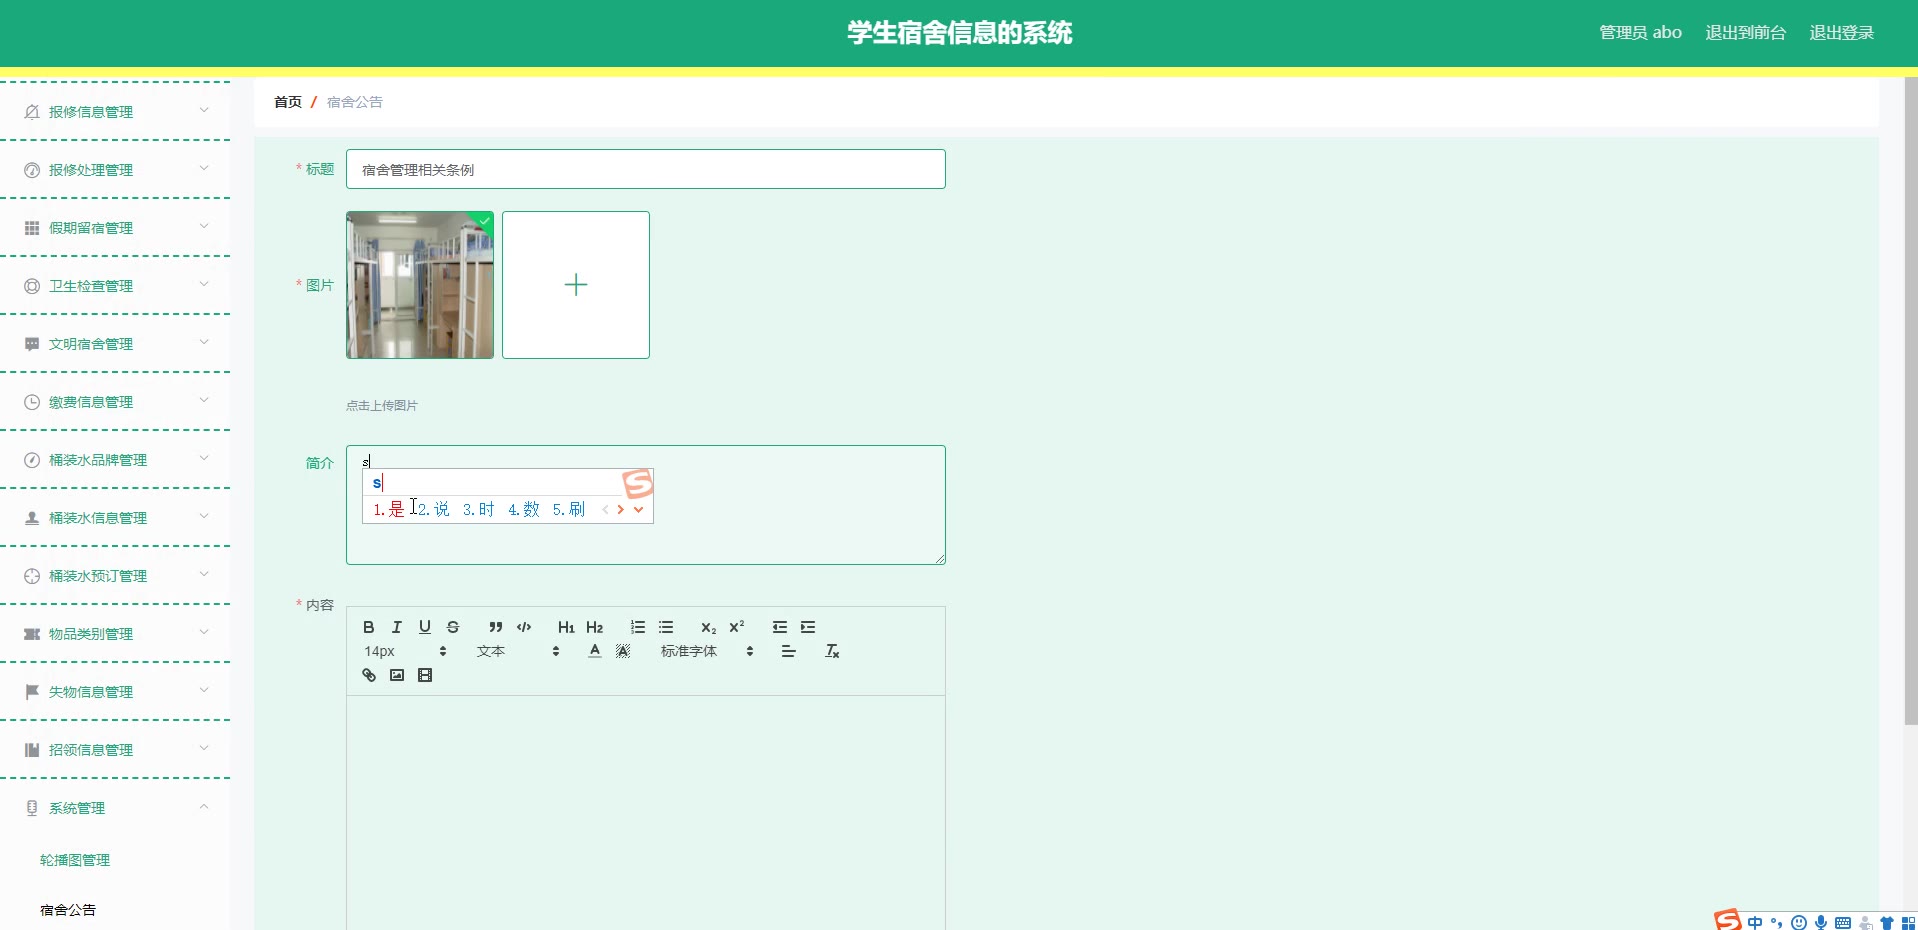
Task: Pick text color in editor toolbar
Action: 595,651
